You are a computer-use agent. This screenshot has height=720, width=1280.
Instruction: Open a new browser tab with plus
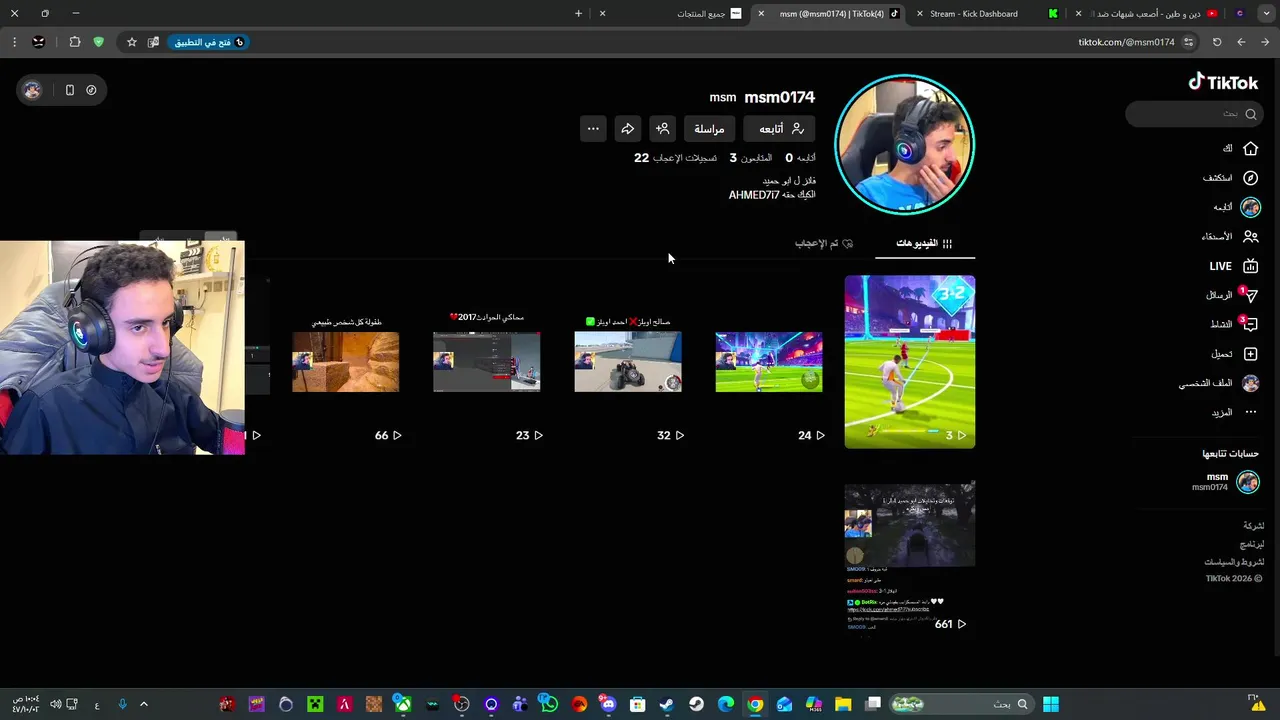578,14
